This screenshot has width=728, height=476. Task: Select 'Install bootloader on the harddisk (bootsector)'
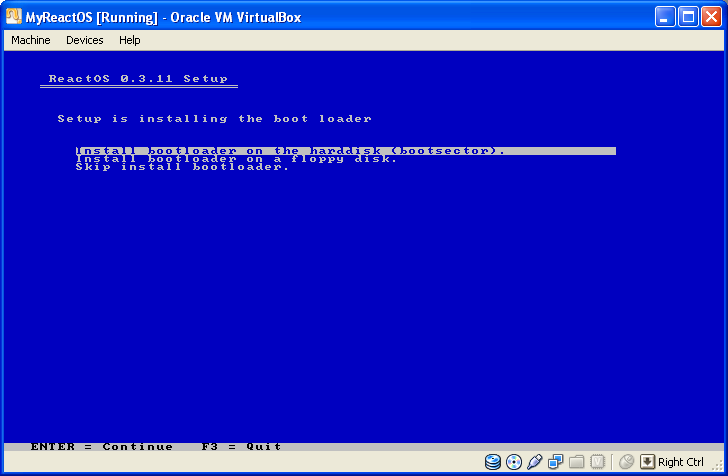point(346,151)
